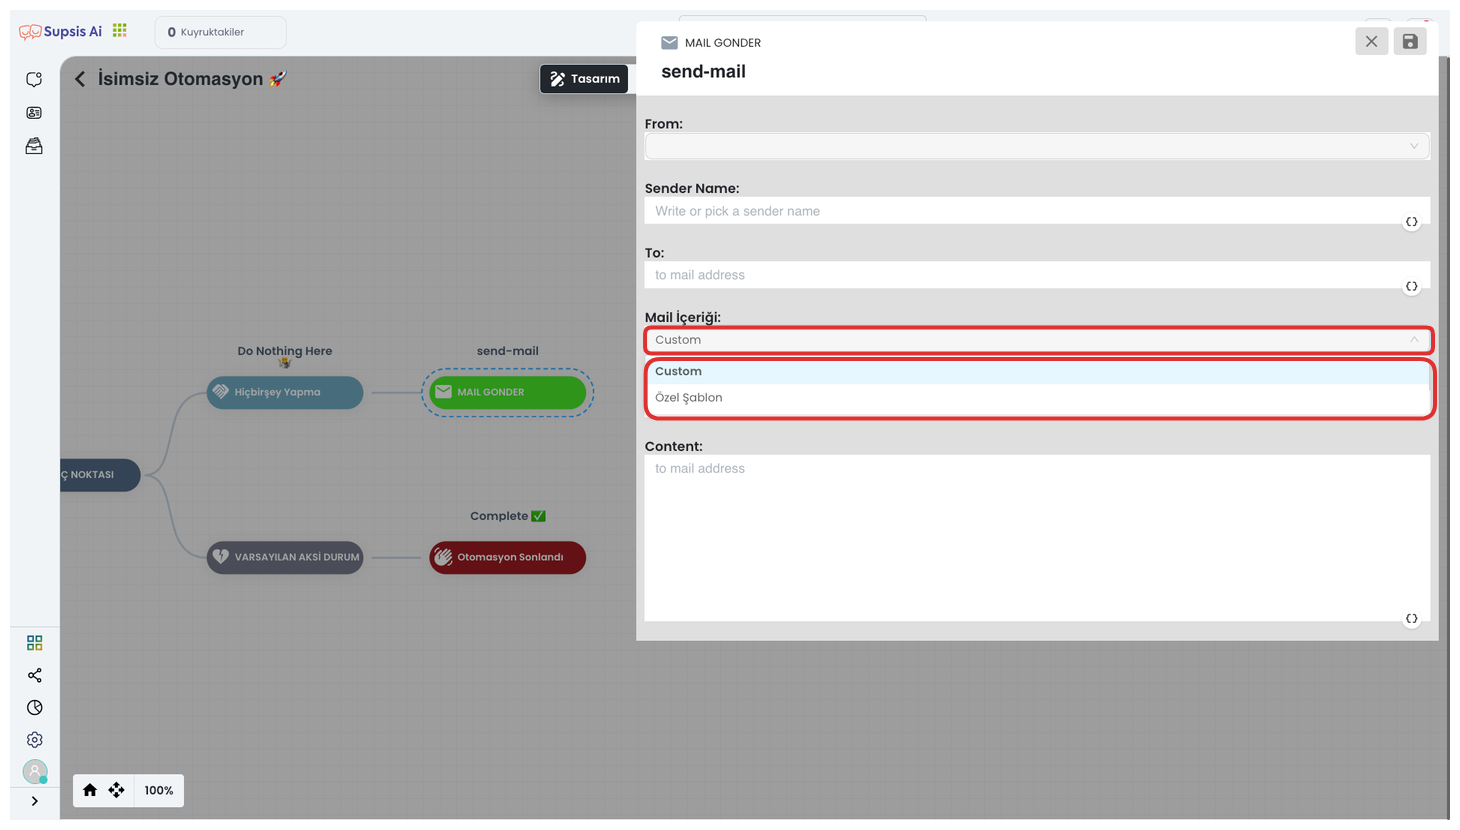Select the MAIL GONDER node on canvas
Viewport: 1460px width, 830px height.
(x=507, y=392)
